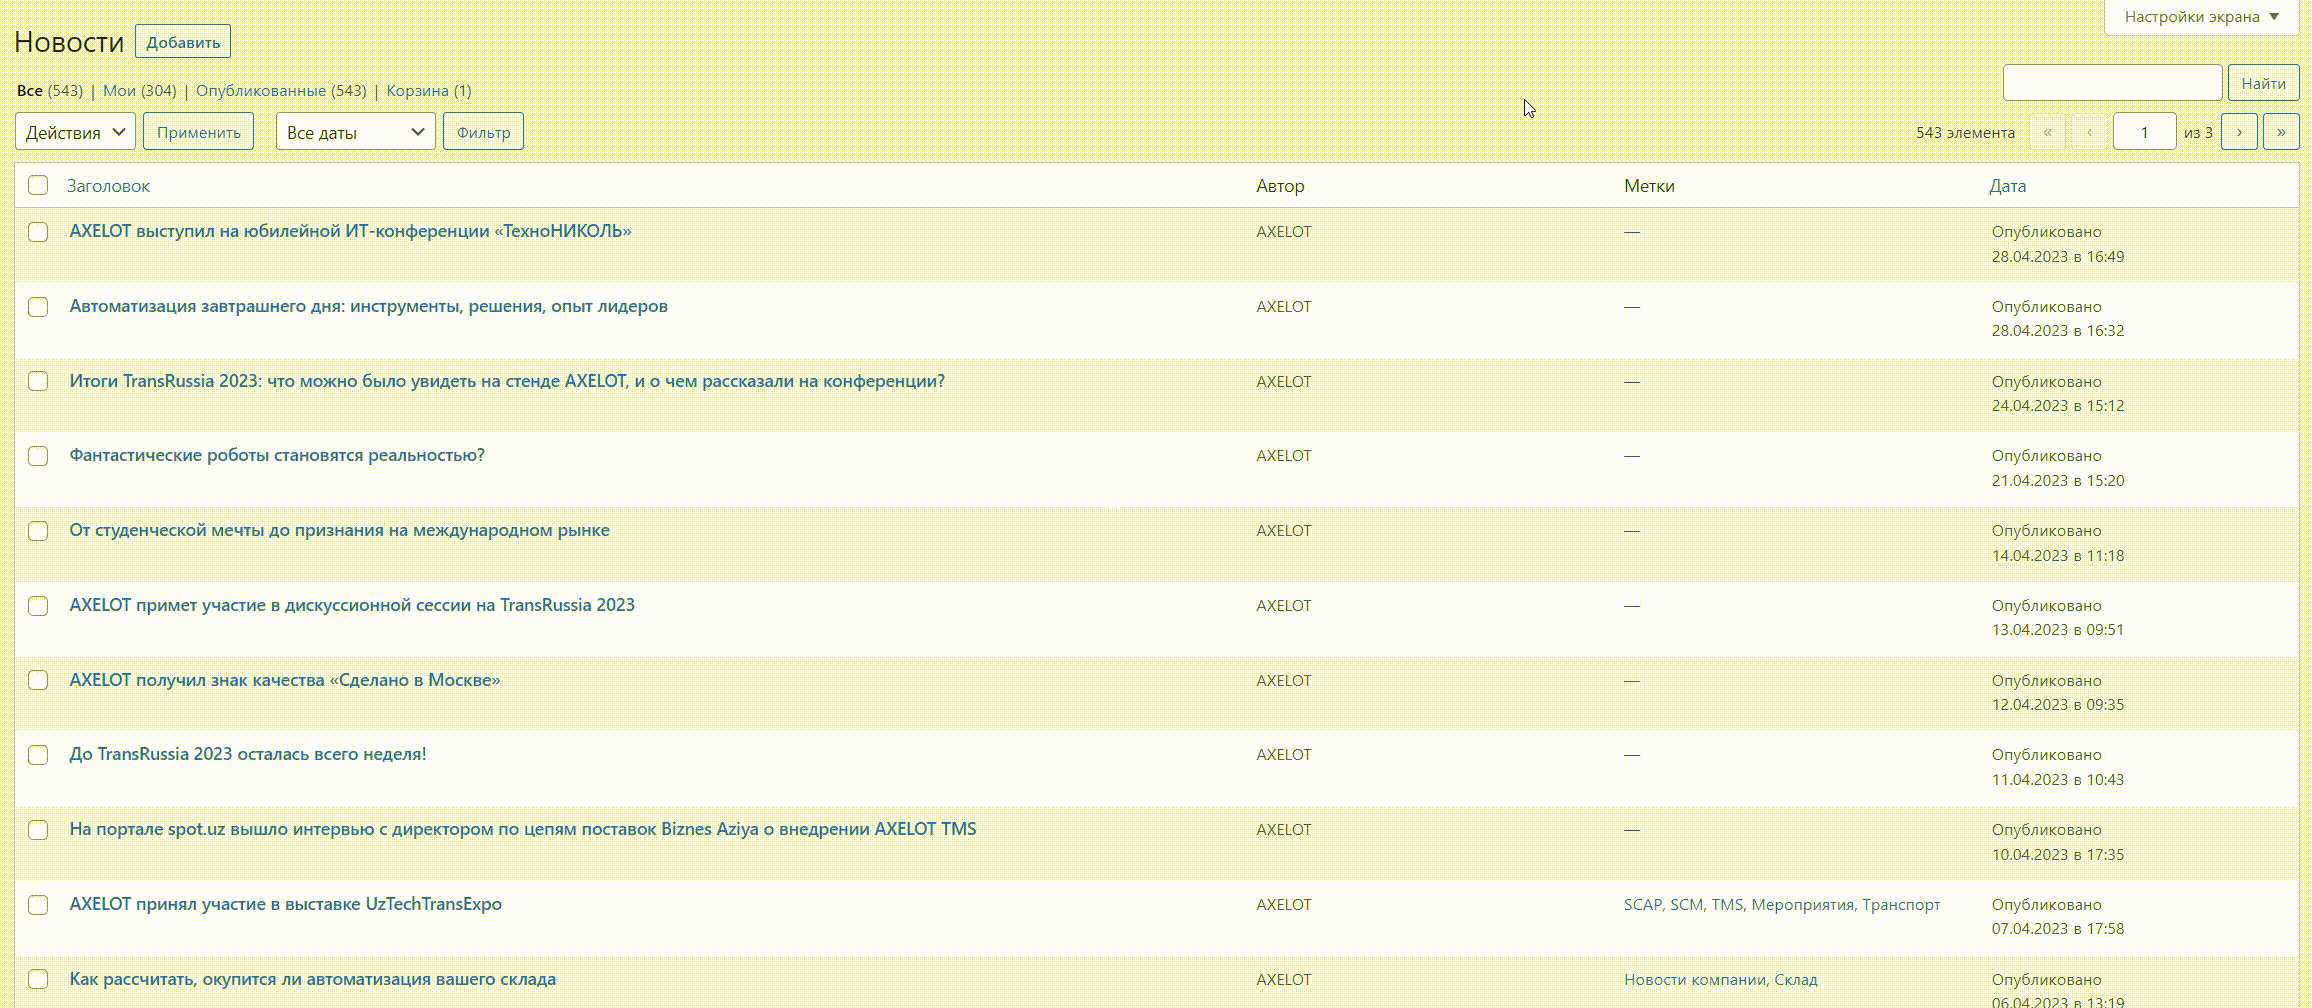This screenshot has width=2312, height=1008.
Task: Open the Действия bulk actions dropdown
Action: click(x=76, y=132)
